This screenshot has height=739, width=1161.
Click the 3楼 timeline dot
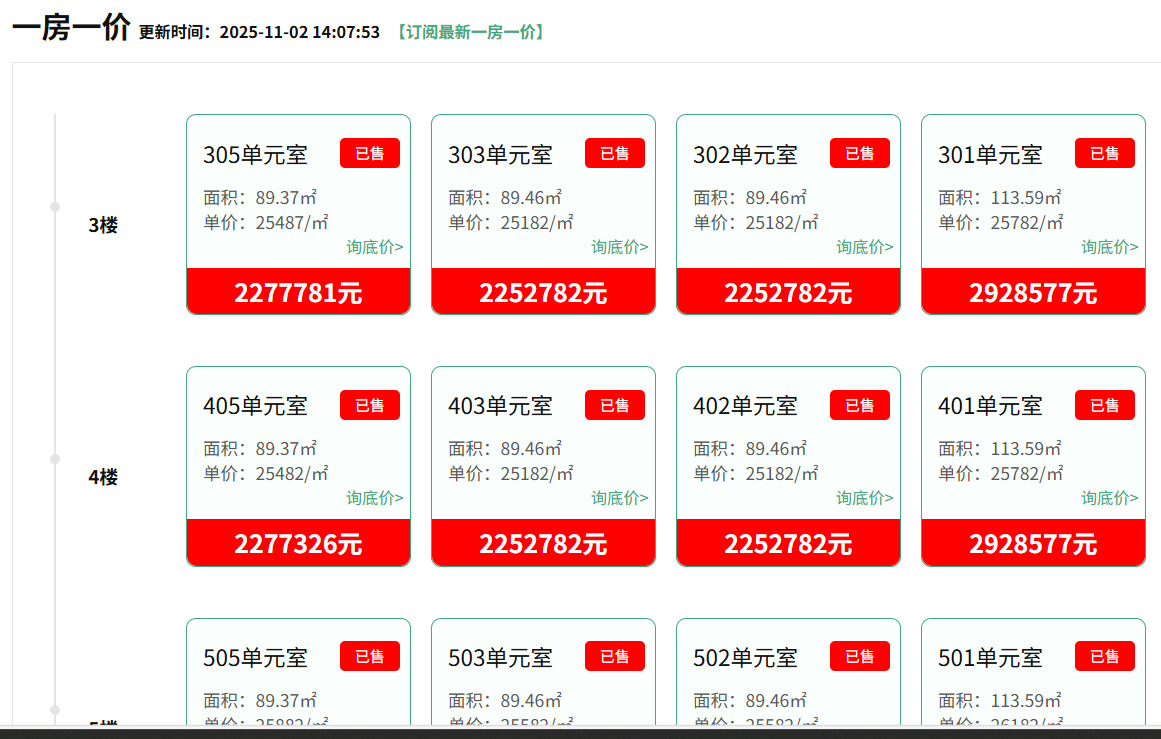[x=55, y=207]
